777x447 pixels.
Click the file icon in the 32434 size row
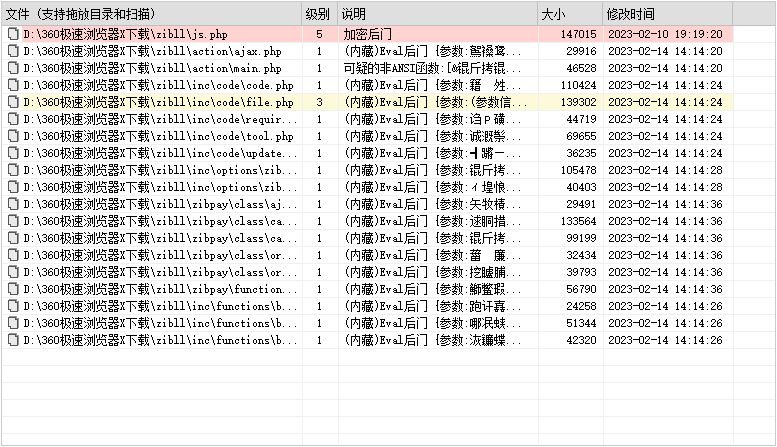point(13,255)
